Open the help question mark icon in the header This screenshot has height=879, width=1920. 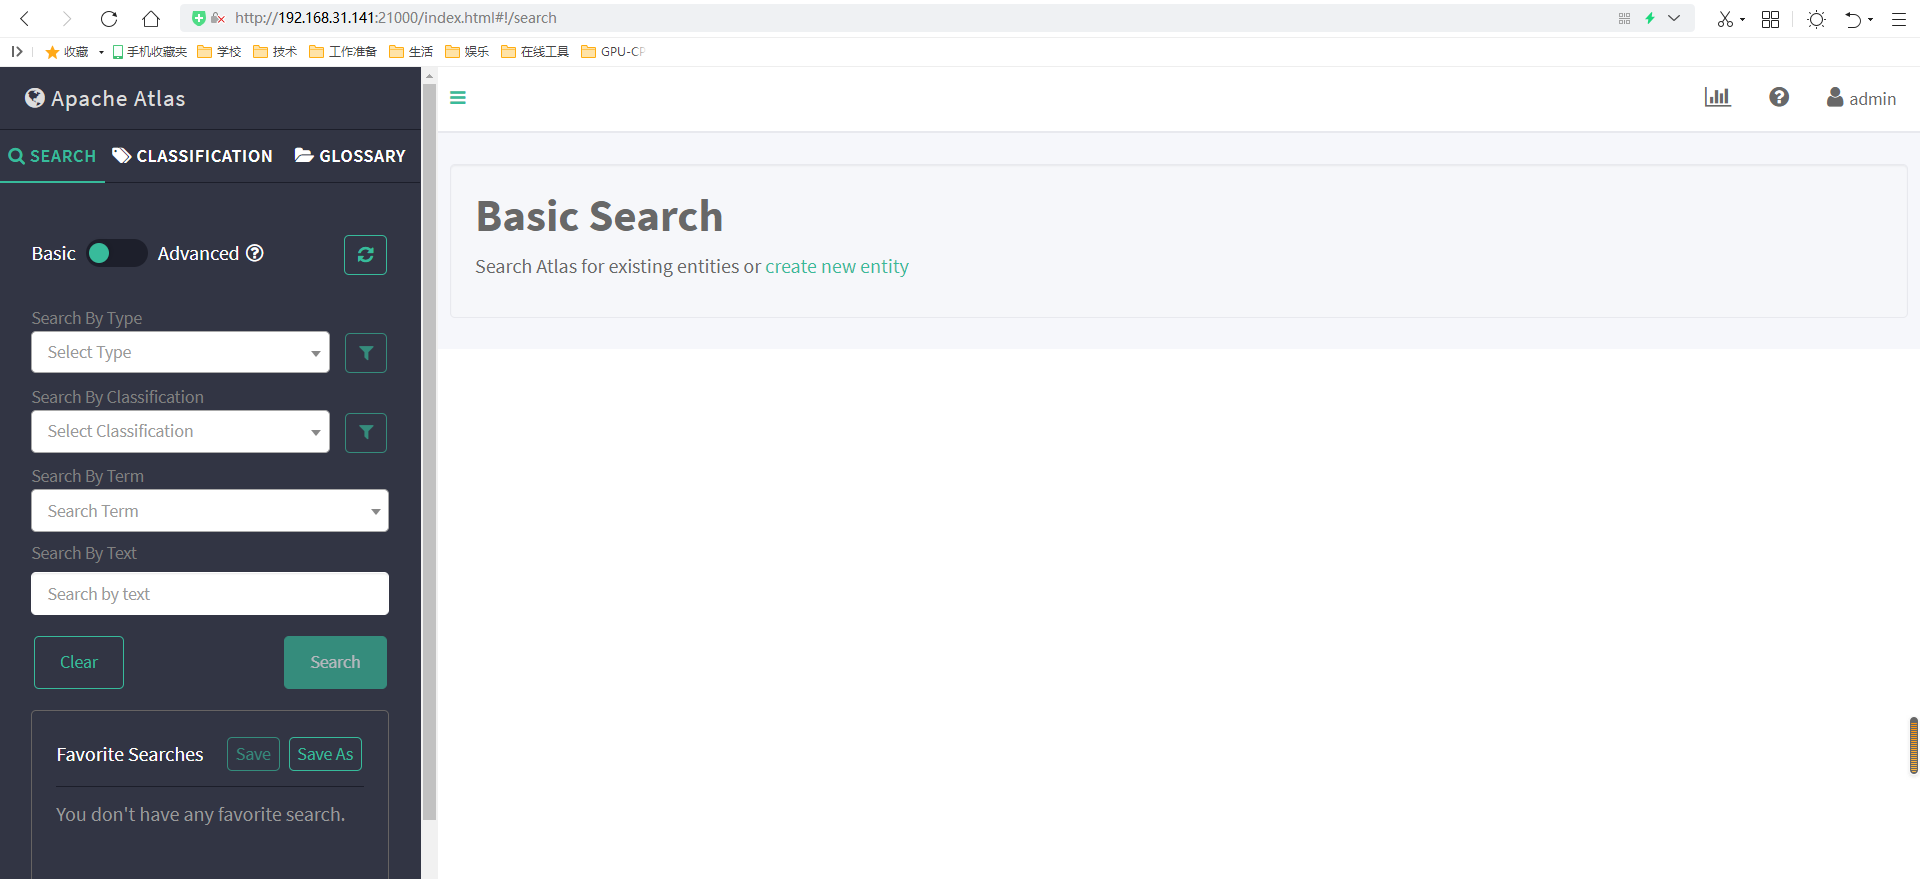point(1779,97)
